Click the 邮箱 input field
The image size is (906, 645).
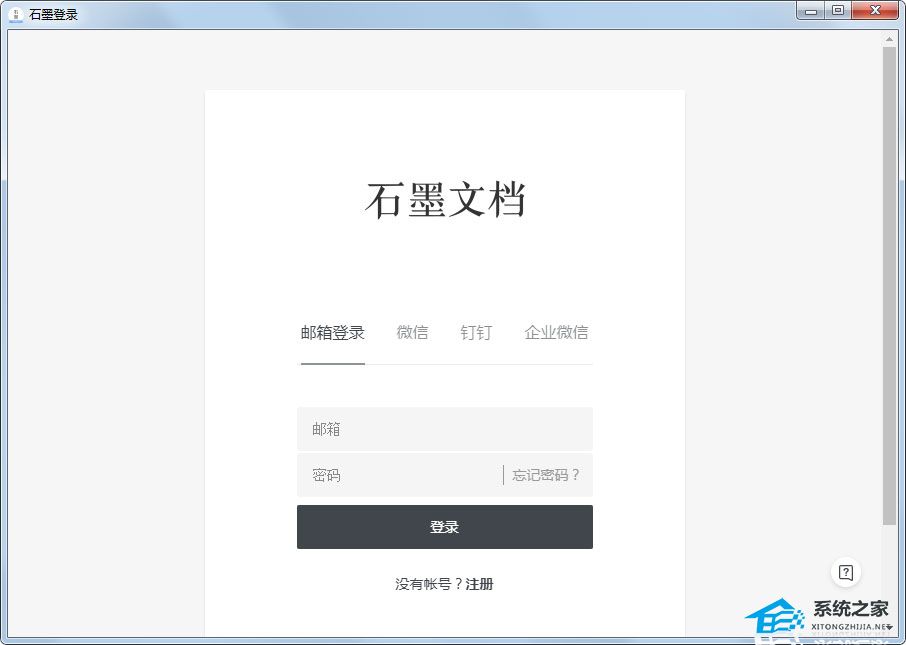click(x=445, y=429)
